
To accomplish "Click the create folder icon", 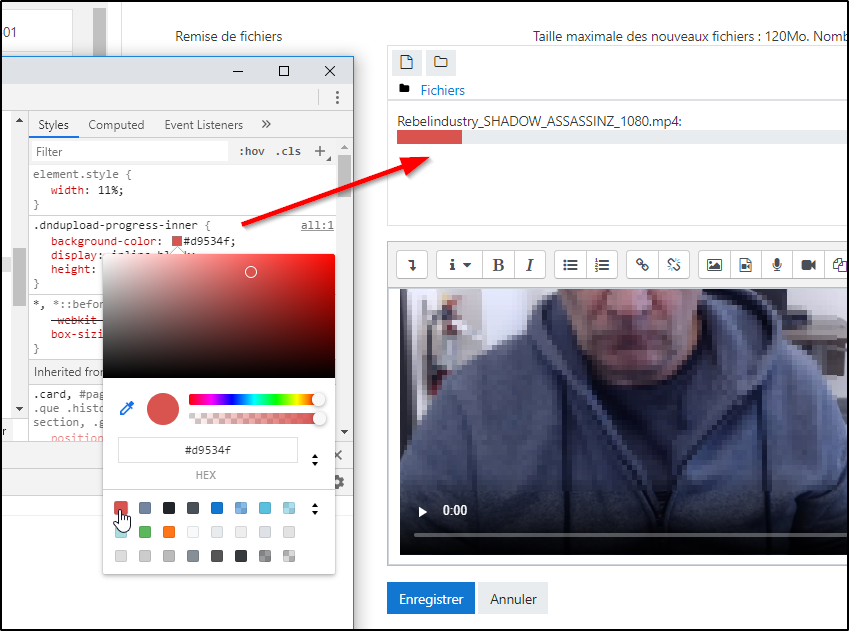I will click(x=440, y=62).
